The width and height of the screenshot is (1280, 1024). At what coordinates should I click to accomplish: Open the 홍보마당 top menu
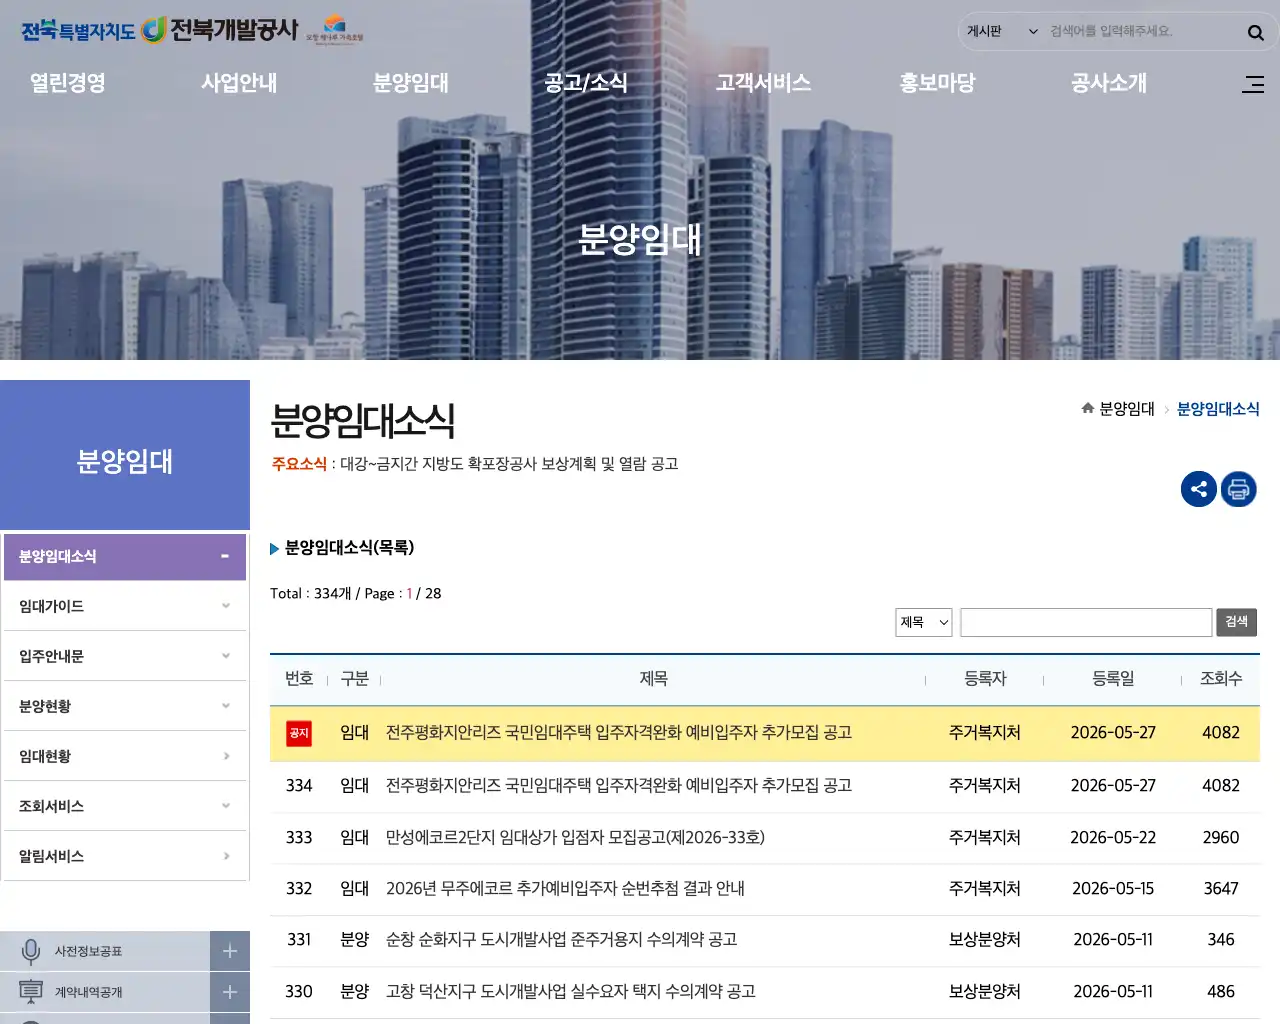(x=937, y=83)
